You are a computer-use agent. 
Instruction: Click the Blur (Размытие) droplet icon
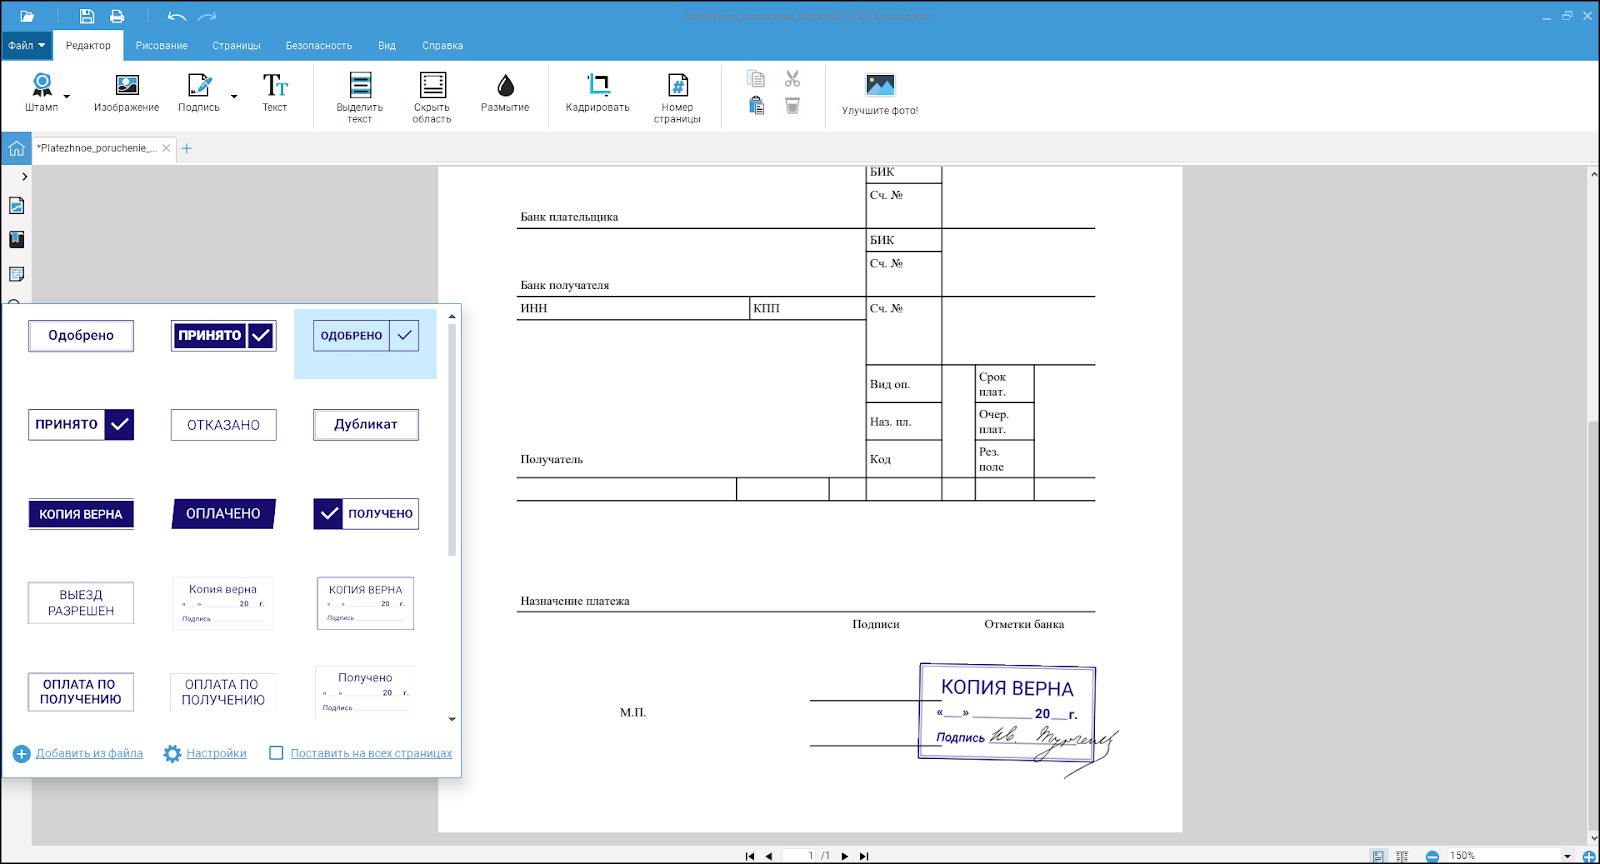505,87
